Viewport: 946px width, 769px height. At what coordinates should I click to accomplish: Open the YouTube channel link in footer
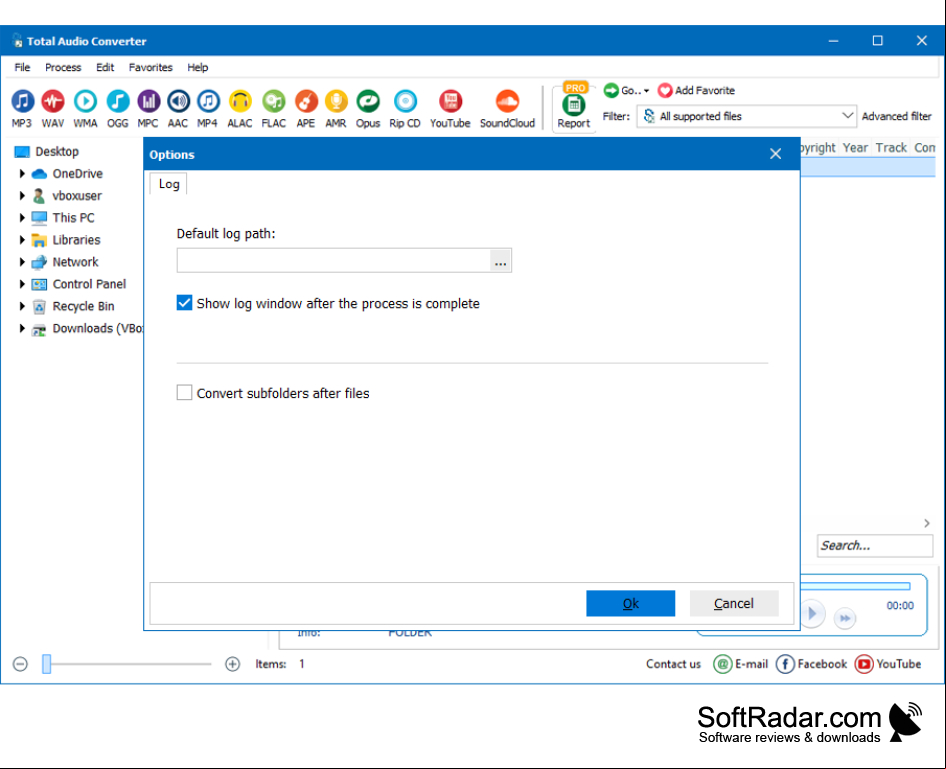tap(888, 664)
